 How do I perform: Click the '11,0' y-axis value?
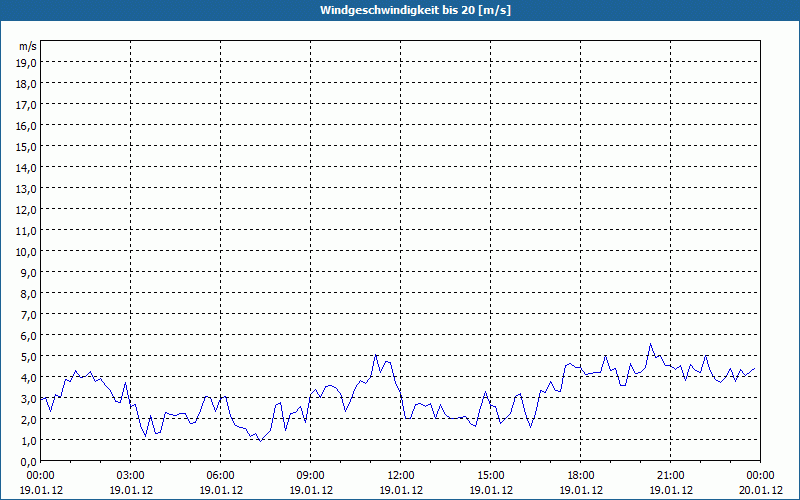[x=26, y=231]
